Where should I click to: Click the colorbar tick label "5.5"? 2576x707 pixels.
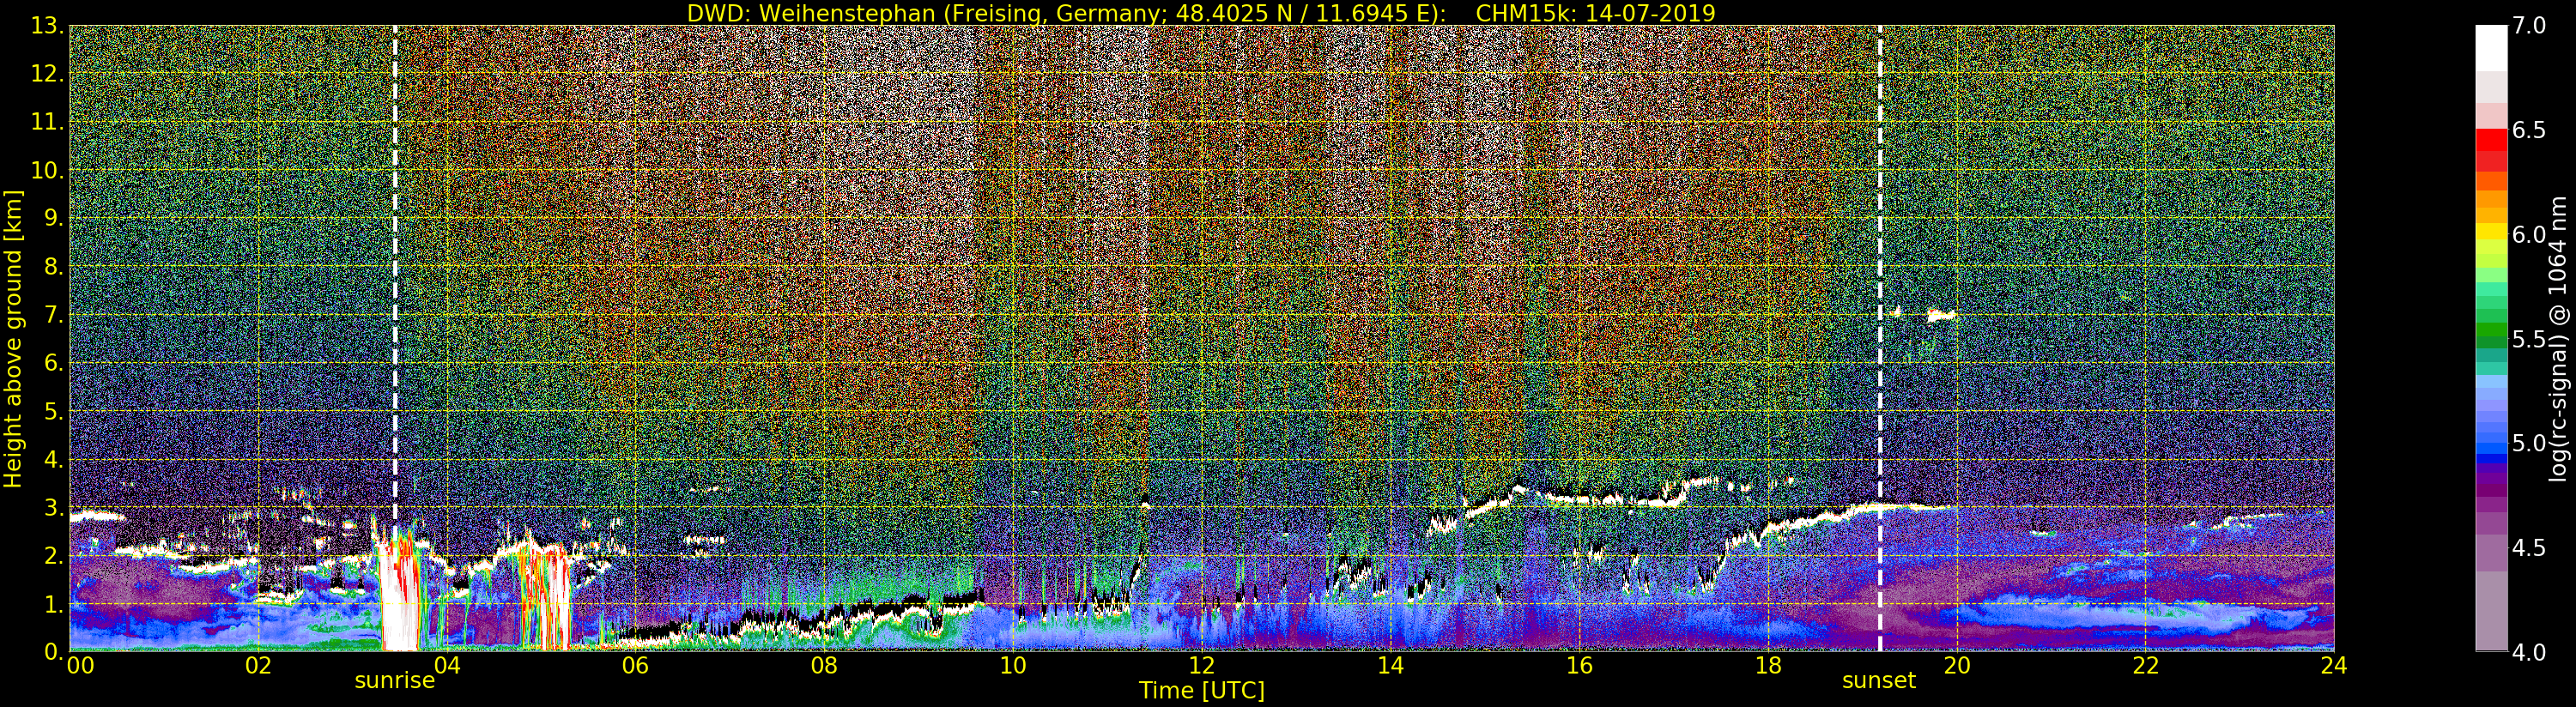point(2529,339)
